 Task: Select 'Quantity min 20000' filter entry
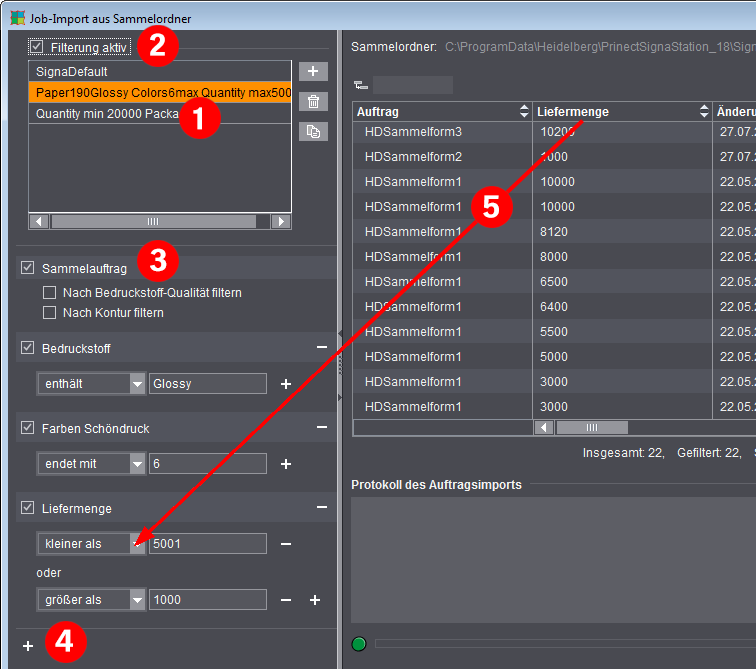tap(160, 113)
